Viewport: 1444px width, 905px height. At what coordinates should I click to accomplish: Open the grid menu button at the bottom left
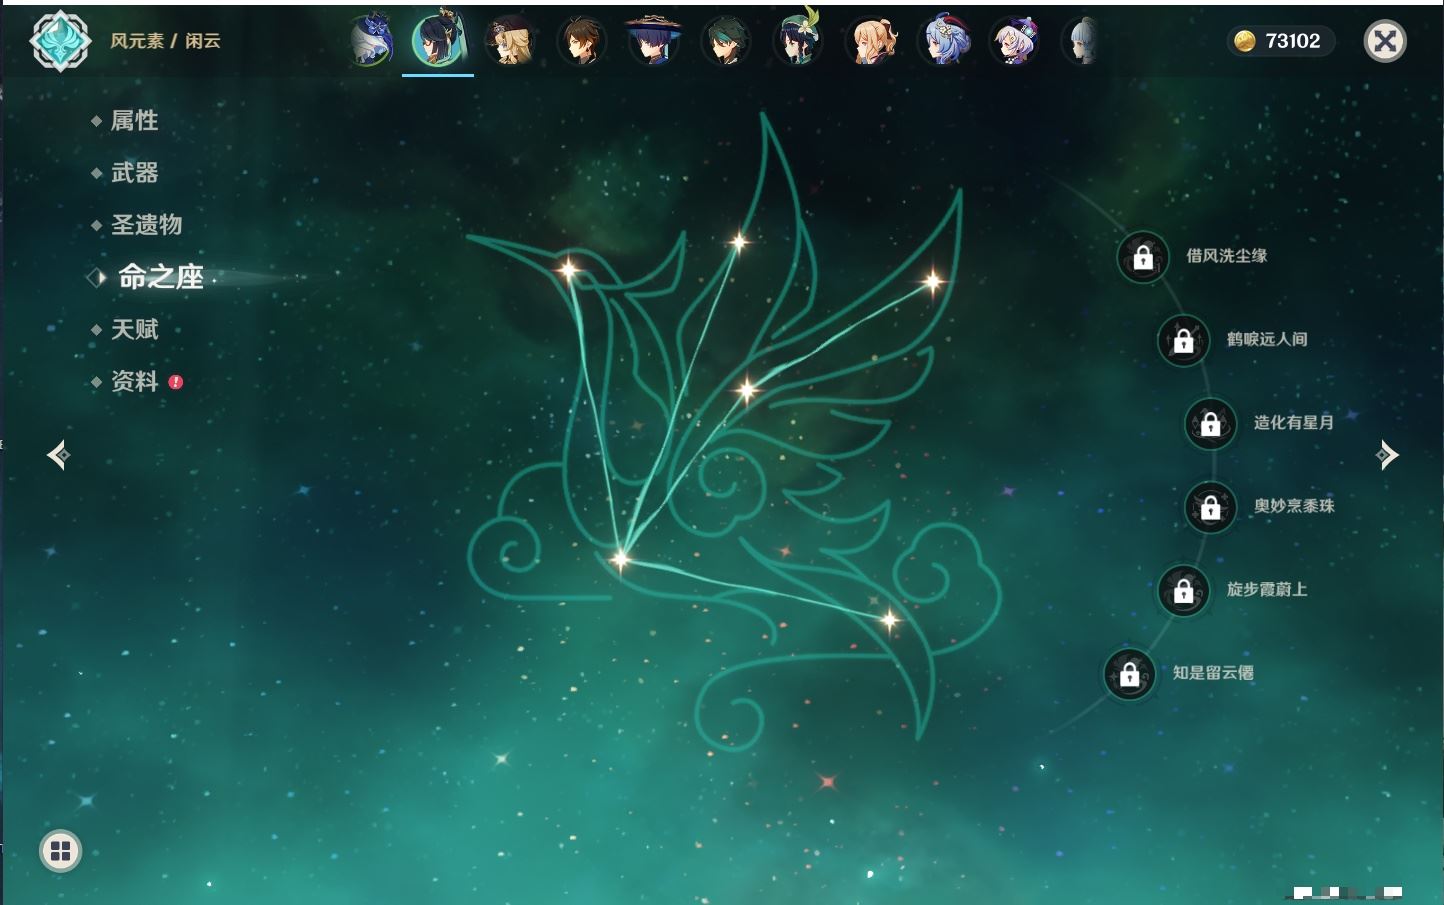pos(60,851)
